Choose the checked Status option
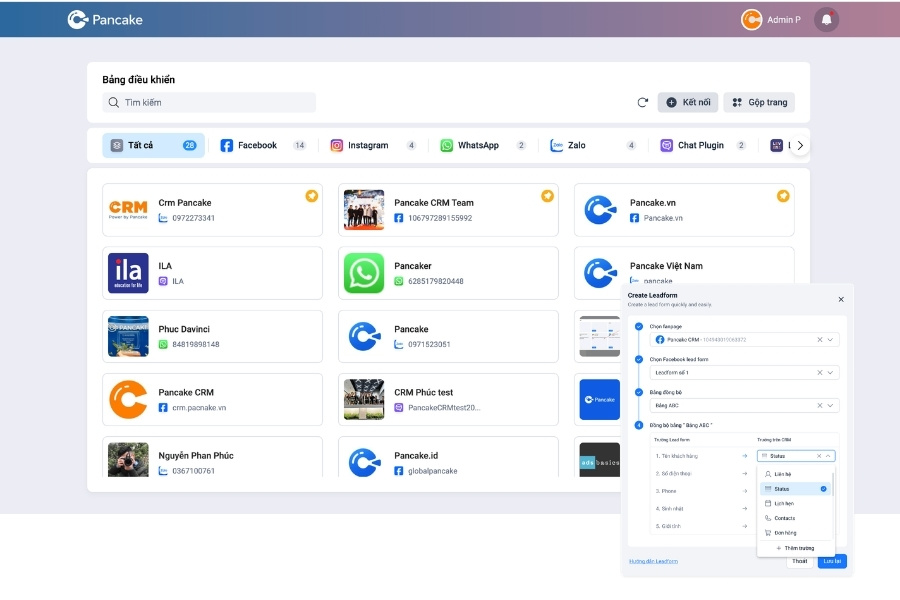The width and height of the screenshot is (900, 600). tap(795, 489)
